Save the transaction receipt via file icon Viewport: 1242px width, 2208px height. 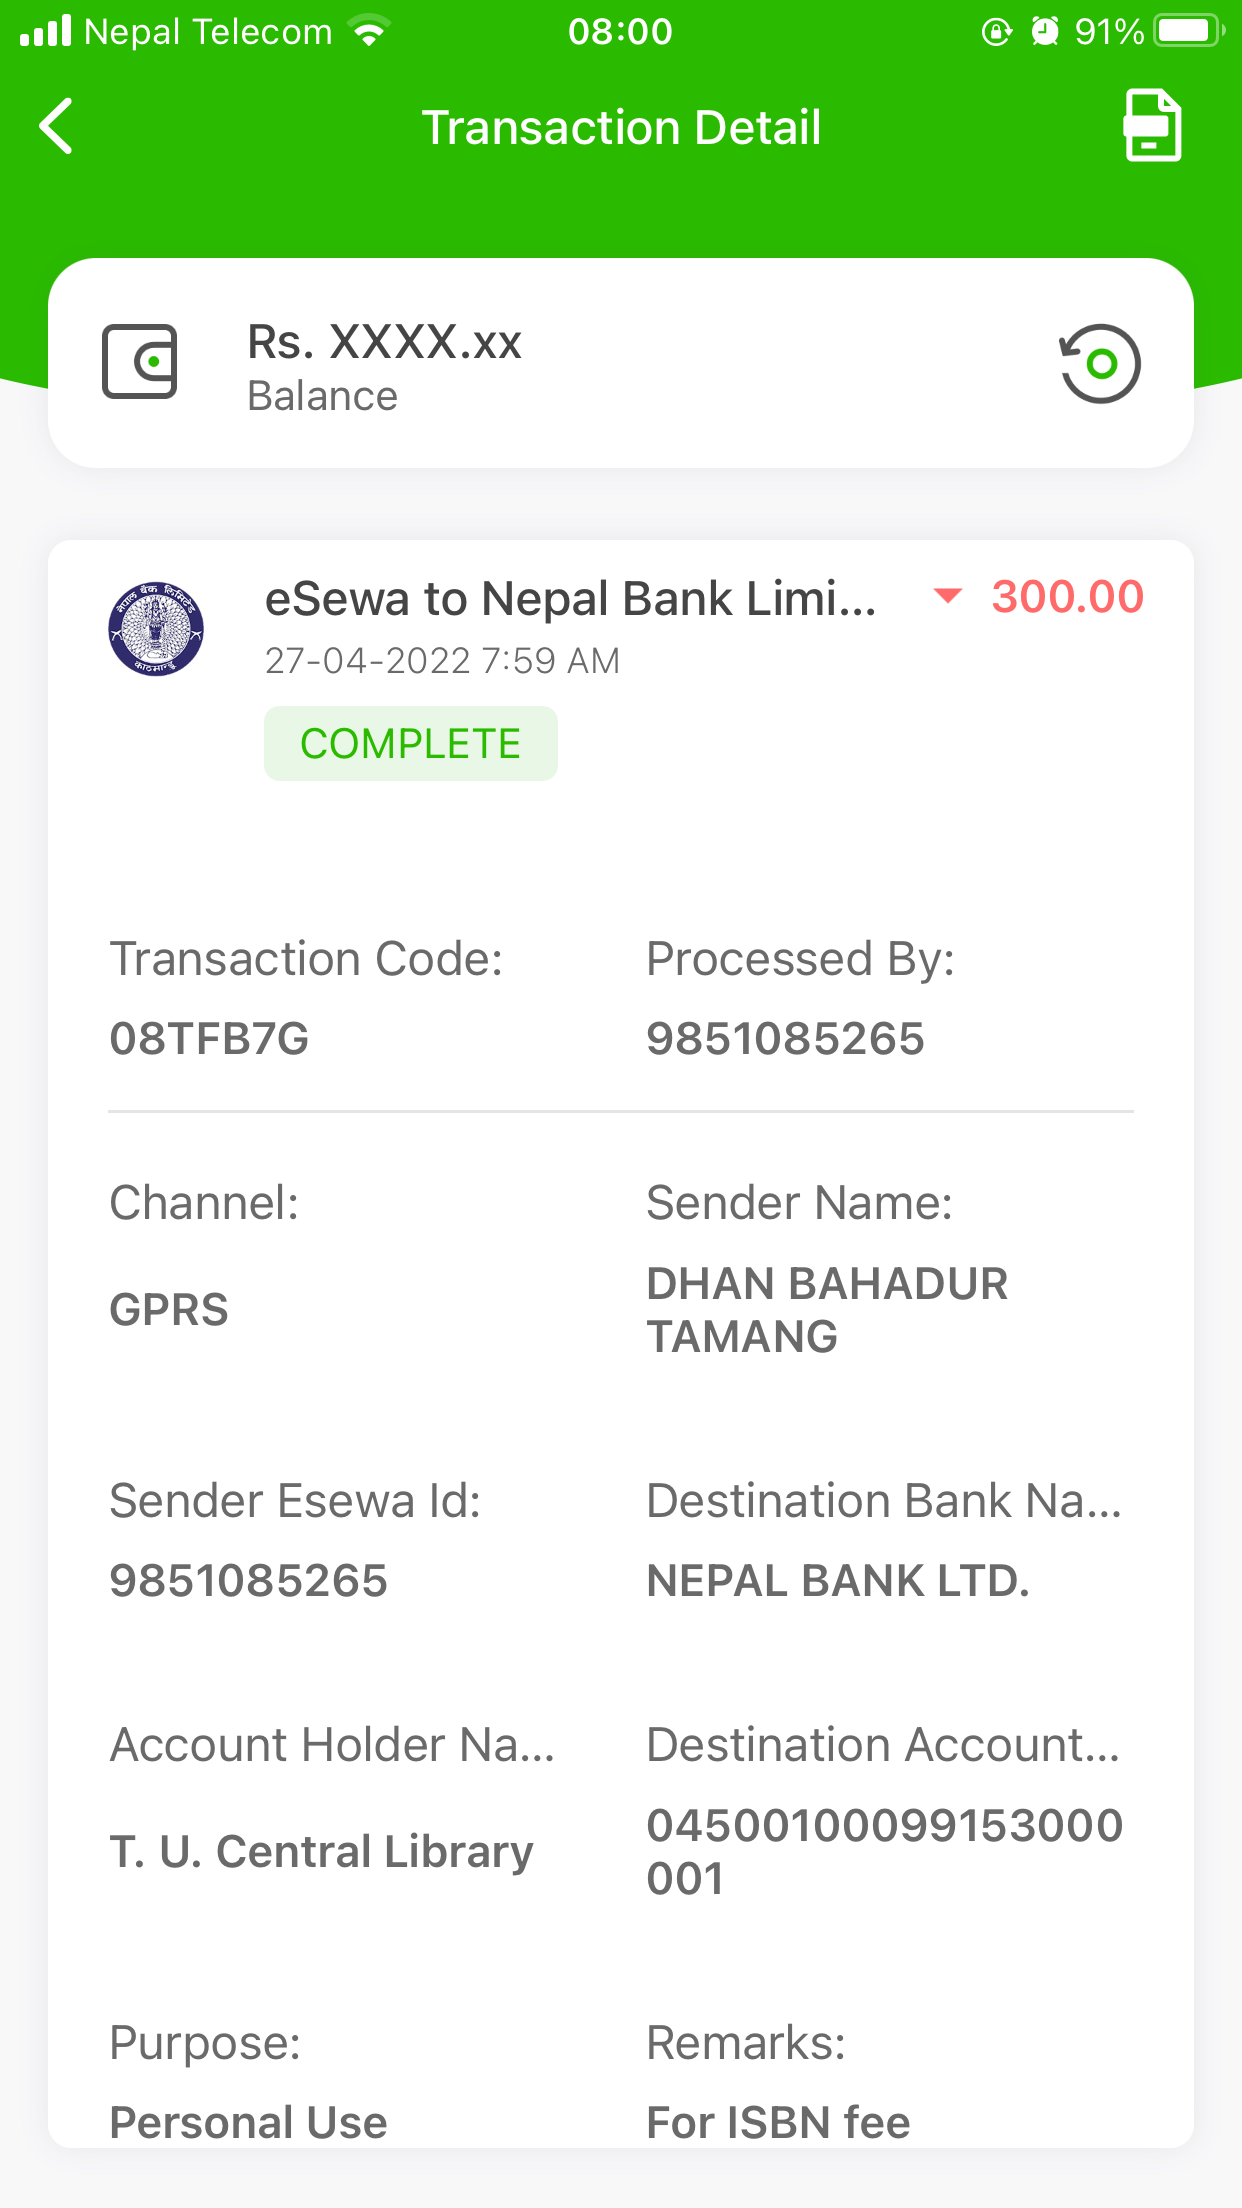[1152, 126]
